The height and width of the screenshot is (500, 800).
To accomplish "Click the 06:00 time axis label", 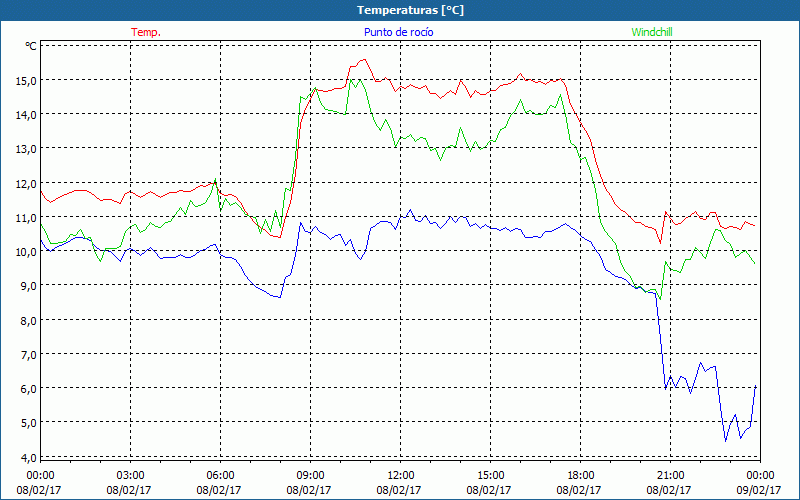I will (220, 475).
